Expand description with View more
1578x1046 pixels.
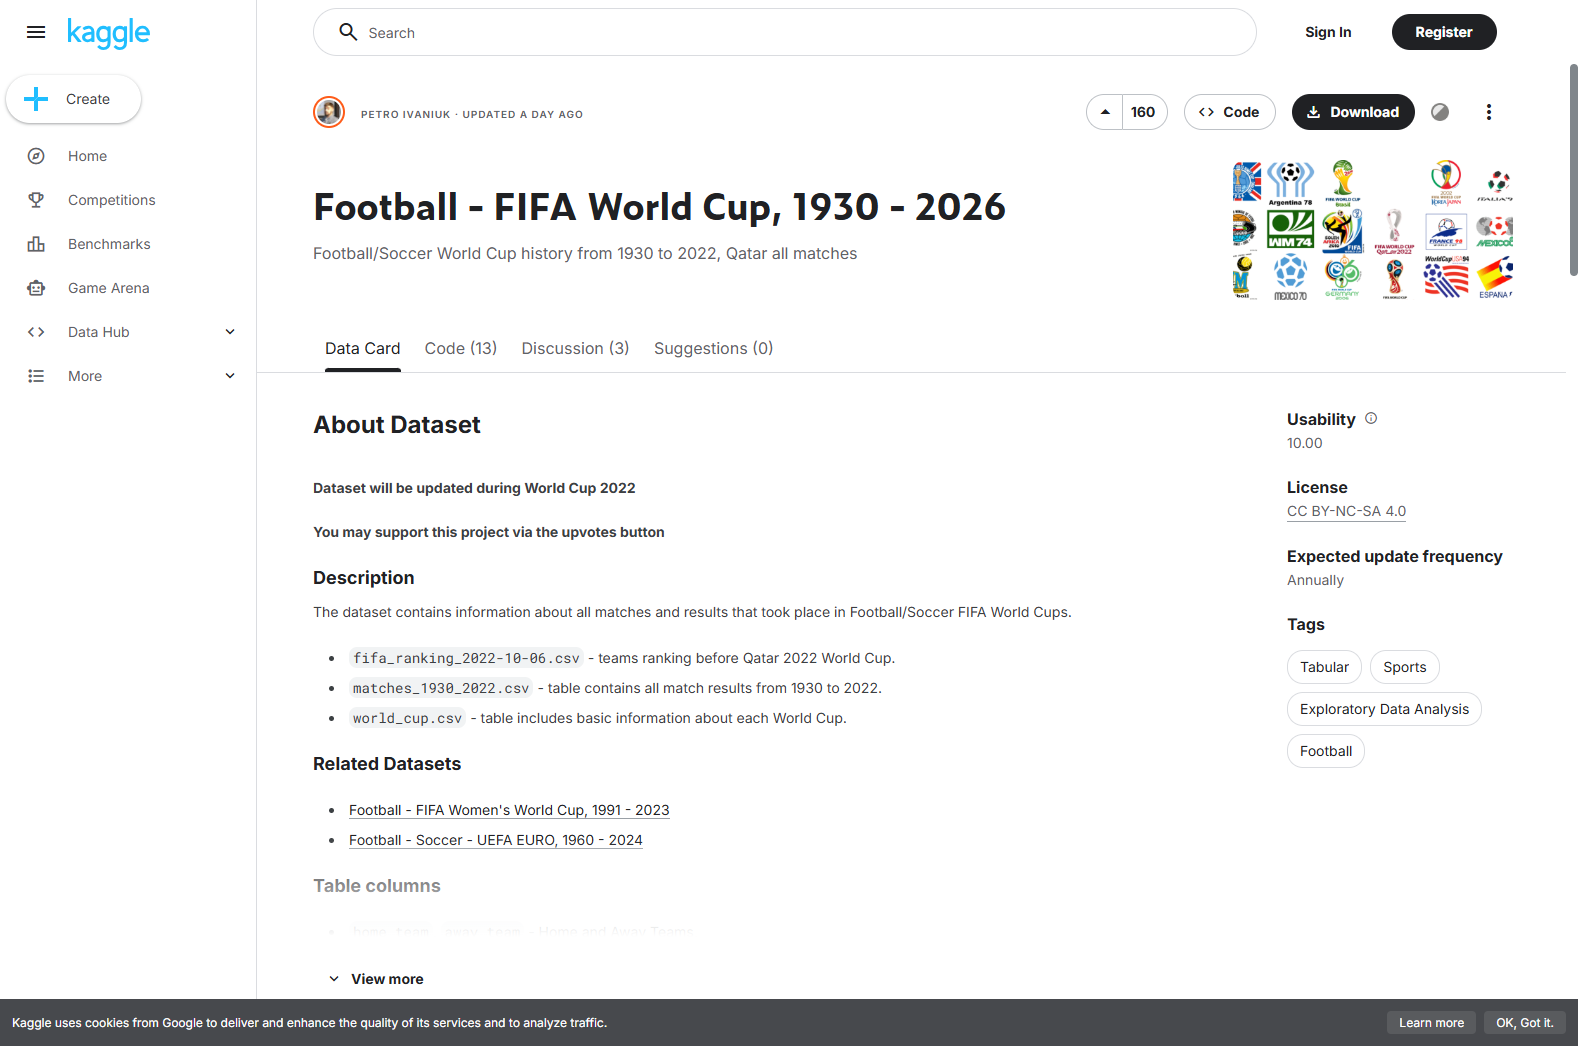pyautogui.click(x=376, y=979)
